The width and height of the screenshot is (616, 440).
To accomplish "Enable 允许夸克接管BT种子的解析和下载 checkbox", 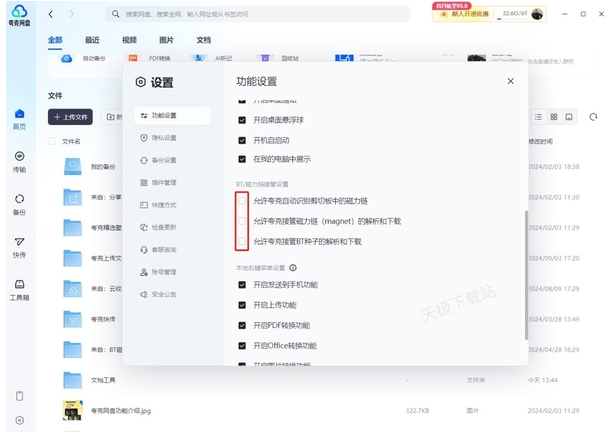I will (242, 241).
